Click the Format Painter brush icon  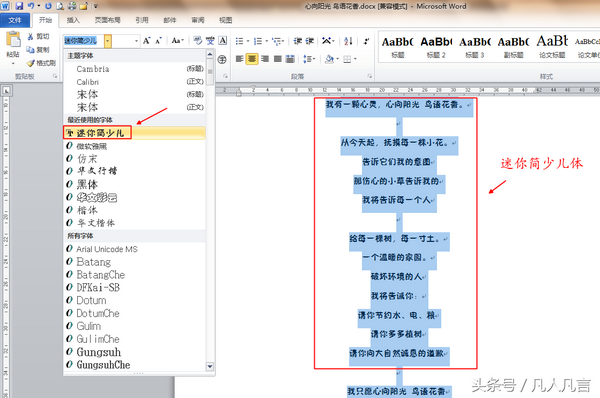30,63
